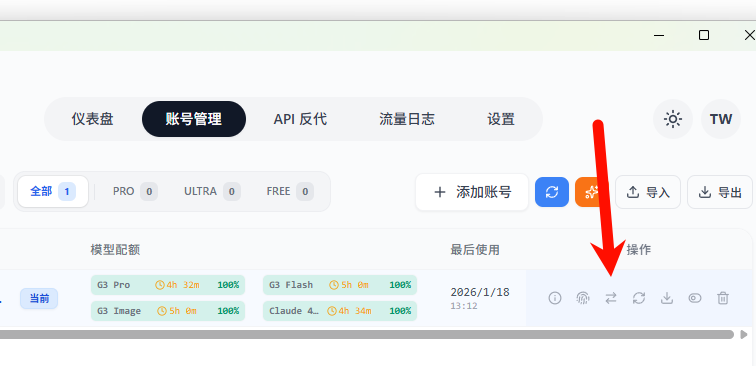Image resolution: width=756 pixels, height=366 pixels.
Task: Delete the account trash icon
Action: coord(723,298)
